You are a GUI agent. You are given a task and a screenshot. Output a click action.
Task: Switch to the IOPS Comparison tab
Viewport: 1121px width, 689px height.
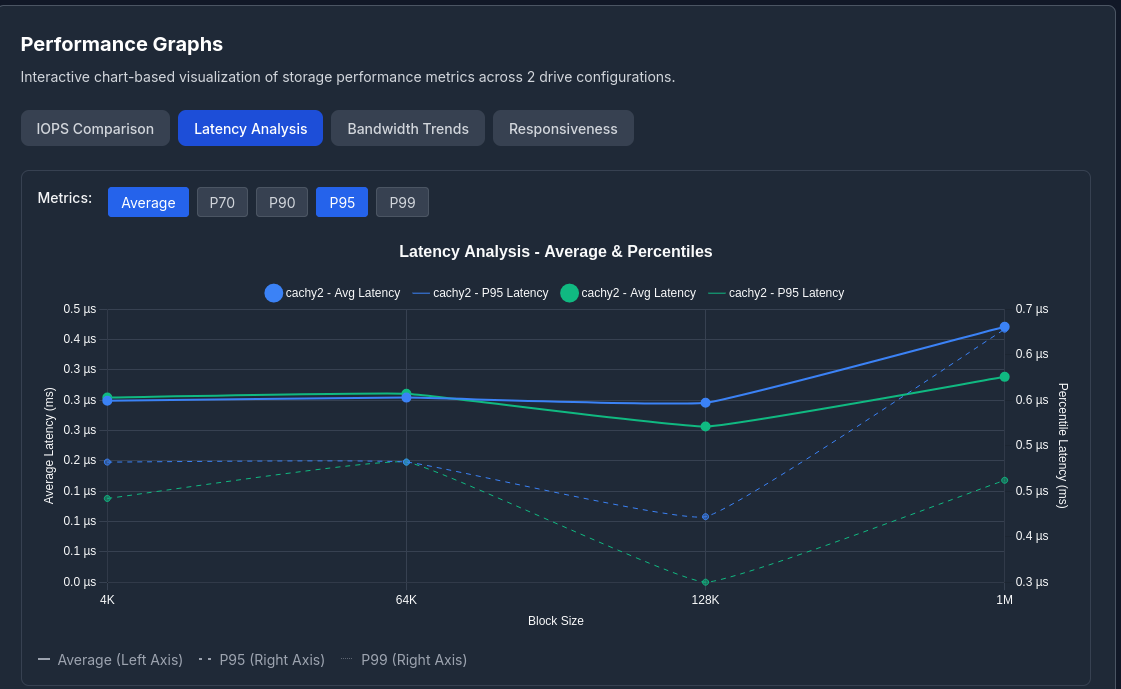(x=95, y=128)
